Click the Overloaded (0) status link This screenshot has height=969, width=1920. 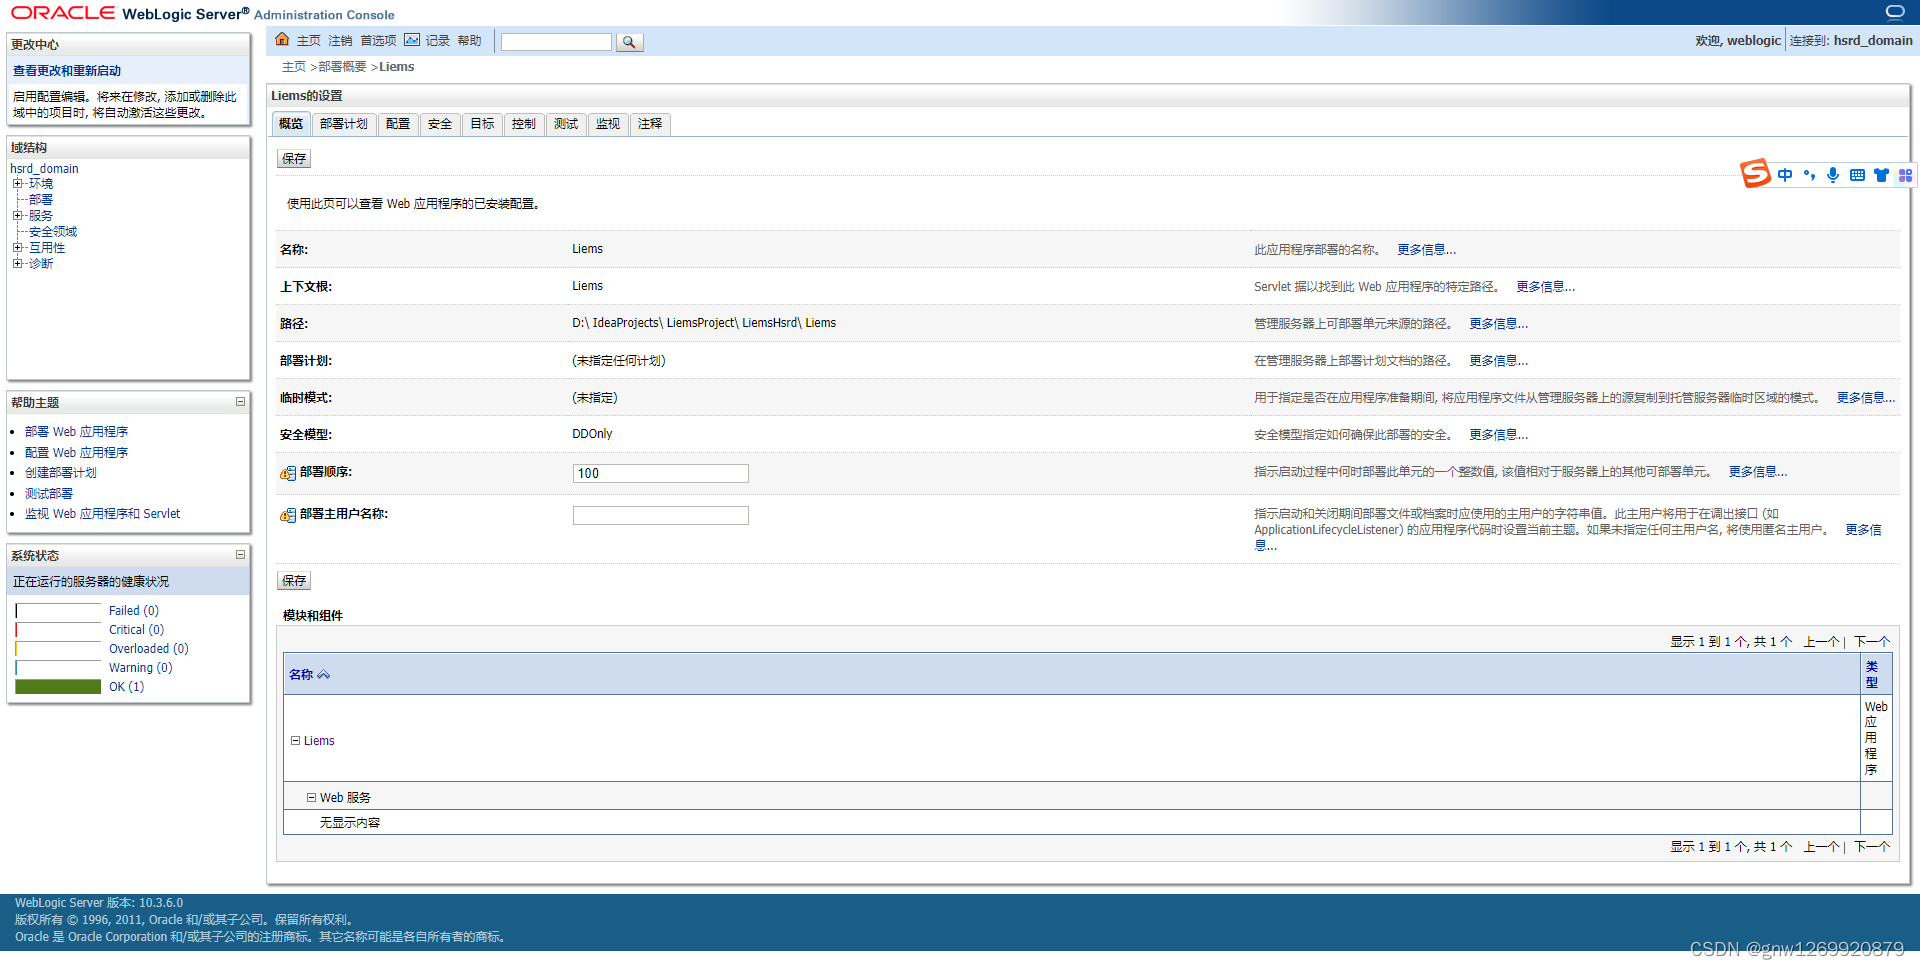click(x=149, y=649)
